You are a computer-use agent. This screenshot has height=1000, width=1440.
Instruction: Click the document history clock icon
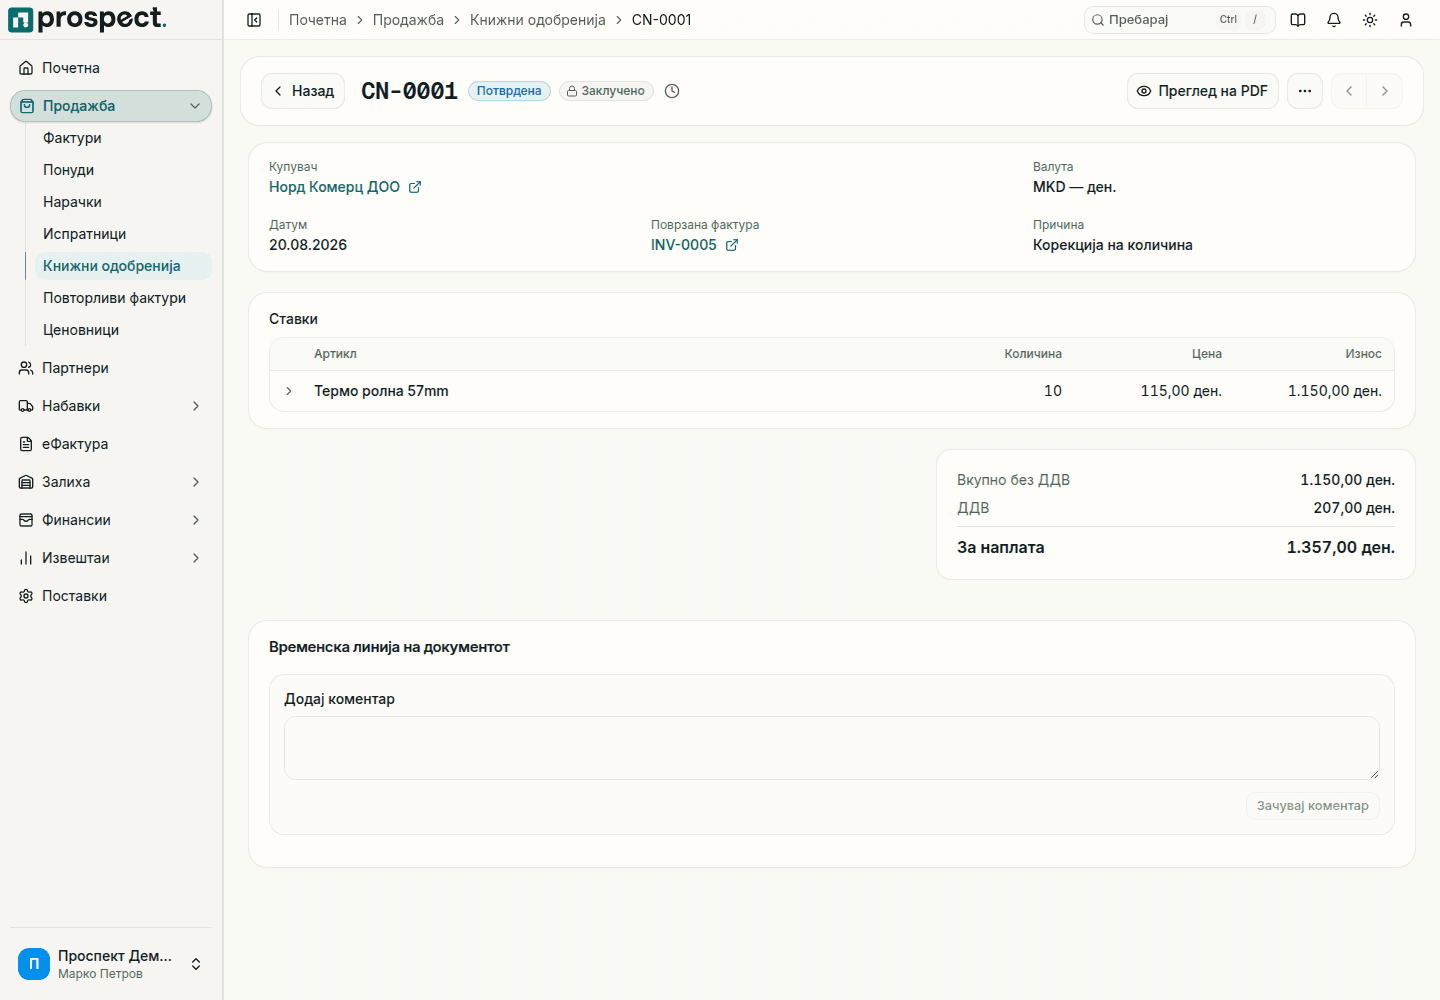tap(672, 91)
